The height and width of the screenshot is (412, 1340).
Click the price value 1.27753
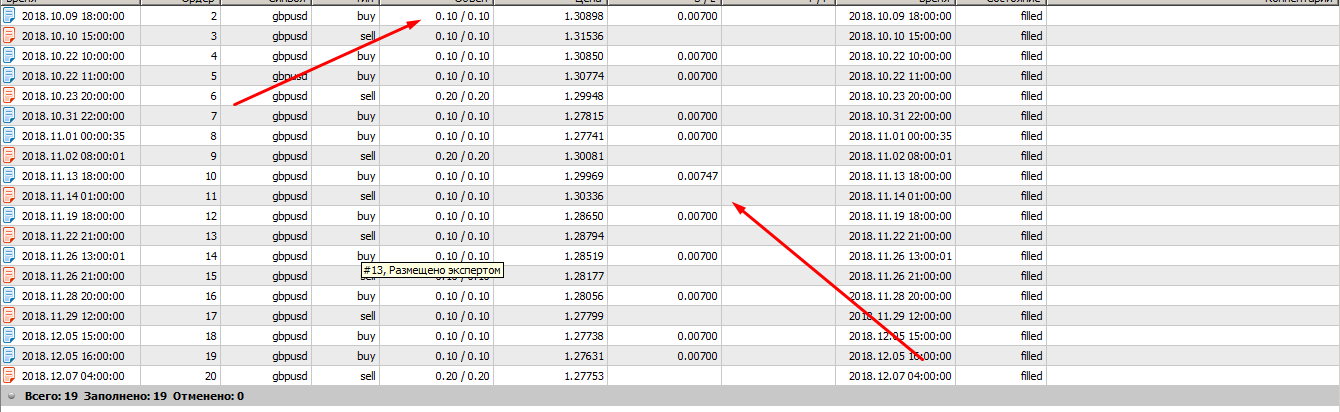pyautogui.click(x=585, y=376)
